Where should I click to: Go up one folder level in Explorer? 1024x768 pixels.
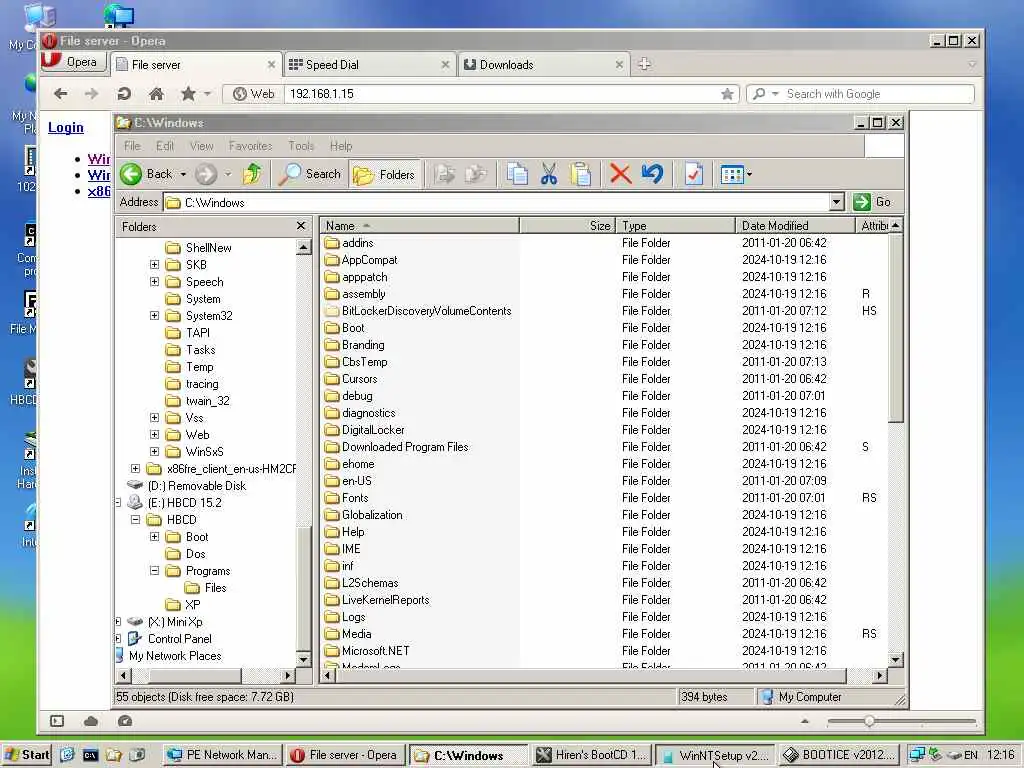[x=252, y=174]
